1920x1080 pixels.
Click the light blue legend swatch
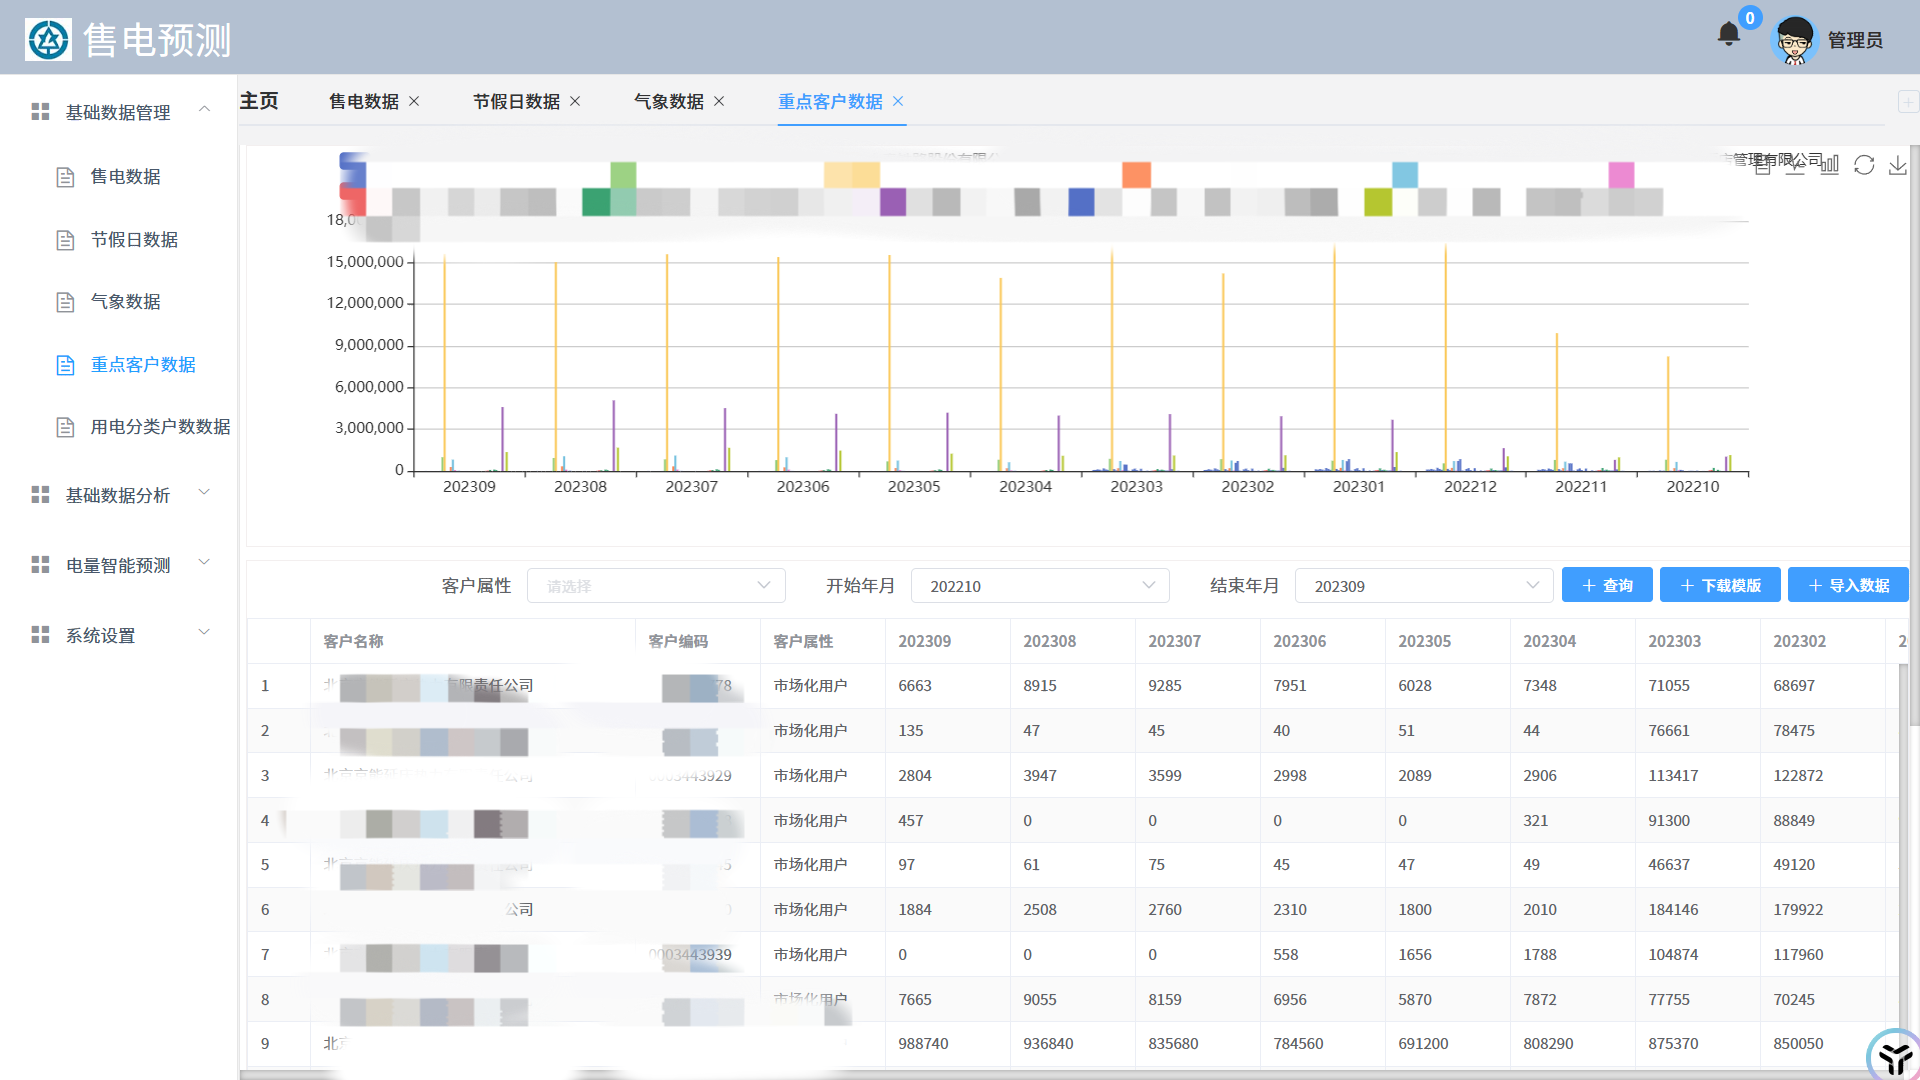pyautogui.click(x=1404, y=175)
